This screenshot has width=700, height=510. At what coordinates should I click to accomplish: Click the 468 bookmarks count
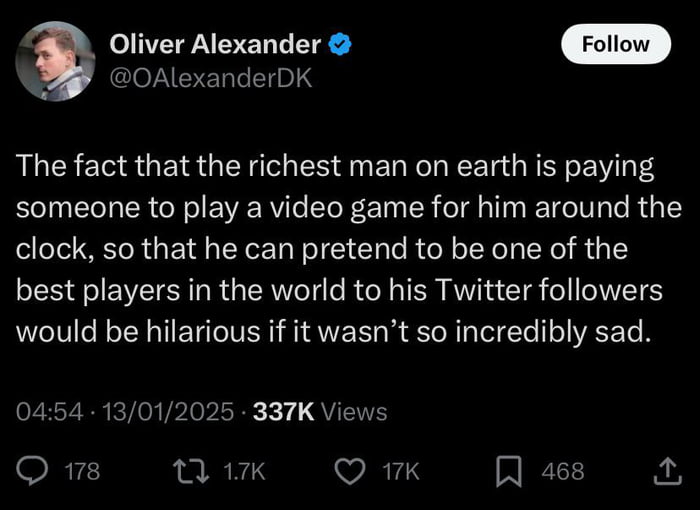(x=563, y=471)
